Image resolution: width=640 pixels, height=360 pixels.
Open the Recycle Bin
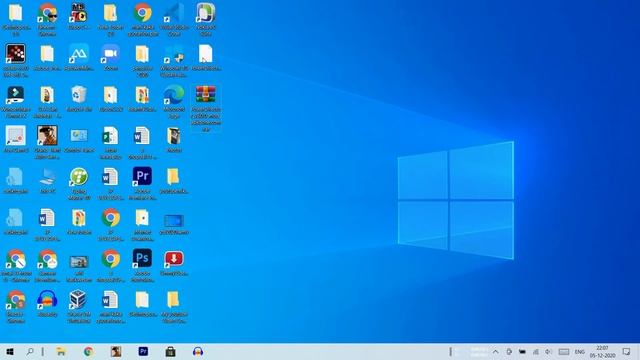(79, 98)
